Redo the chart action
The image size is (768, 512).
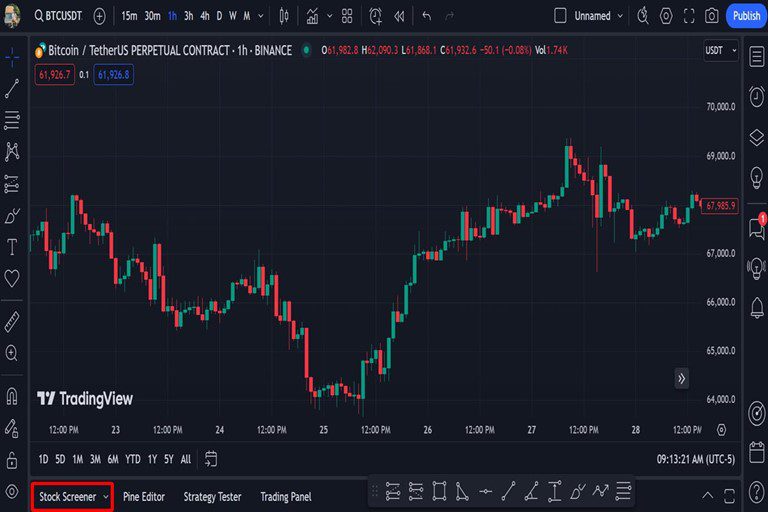(x=450, y=16)
